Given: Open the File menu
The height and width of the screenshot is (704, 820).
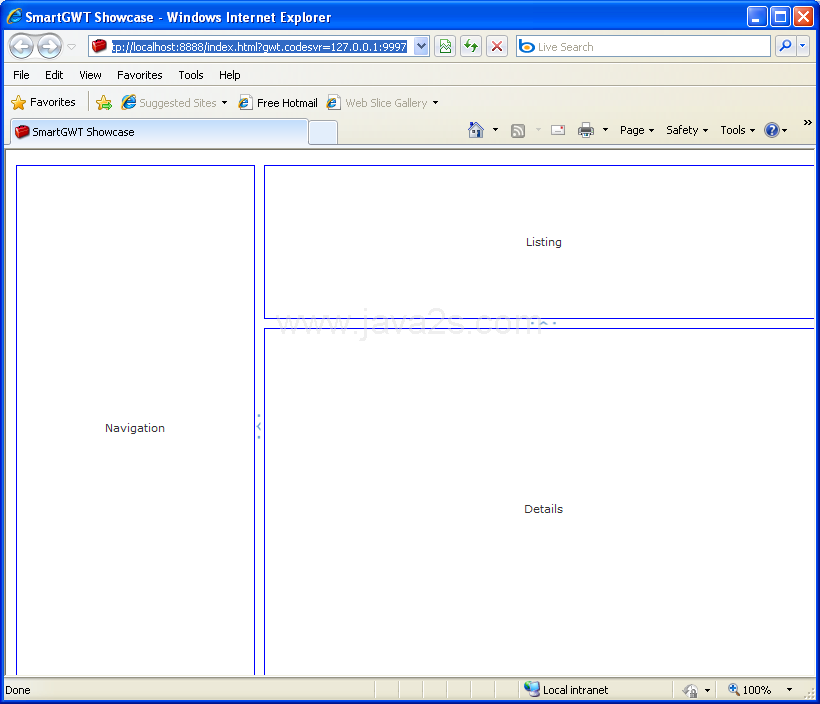Looking at the screenshot, I should (21, 75).
